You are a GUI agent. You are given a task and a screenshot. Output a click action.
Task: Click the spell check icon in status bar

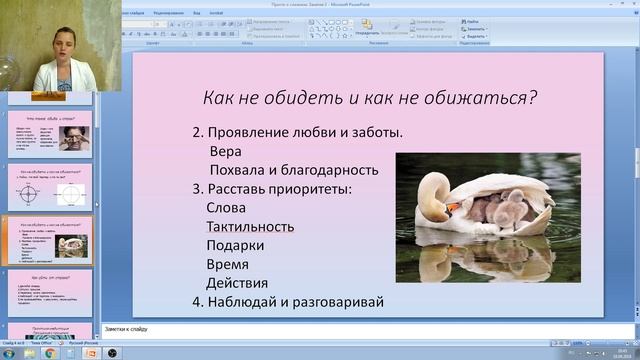(x=61, y=343)
